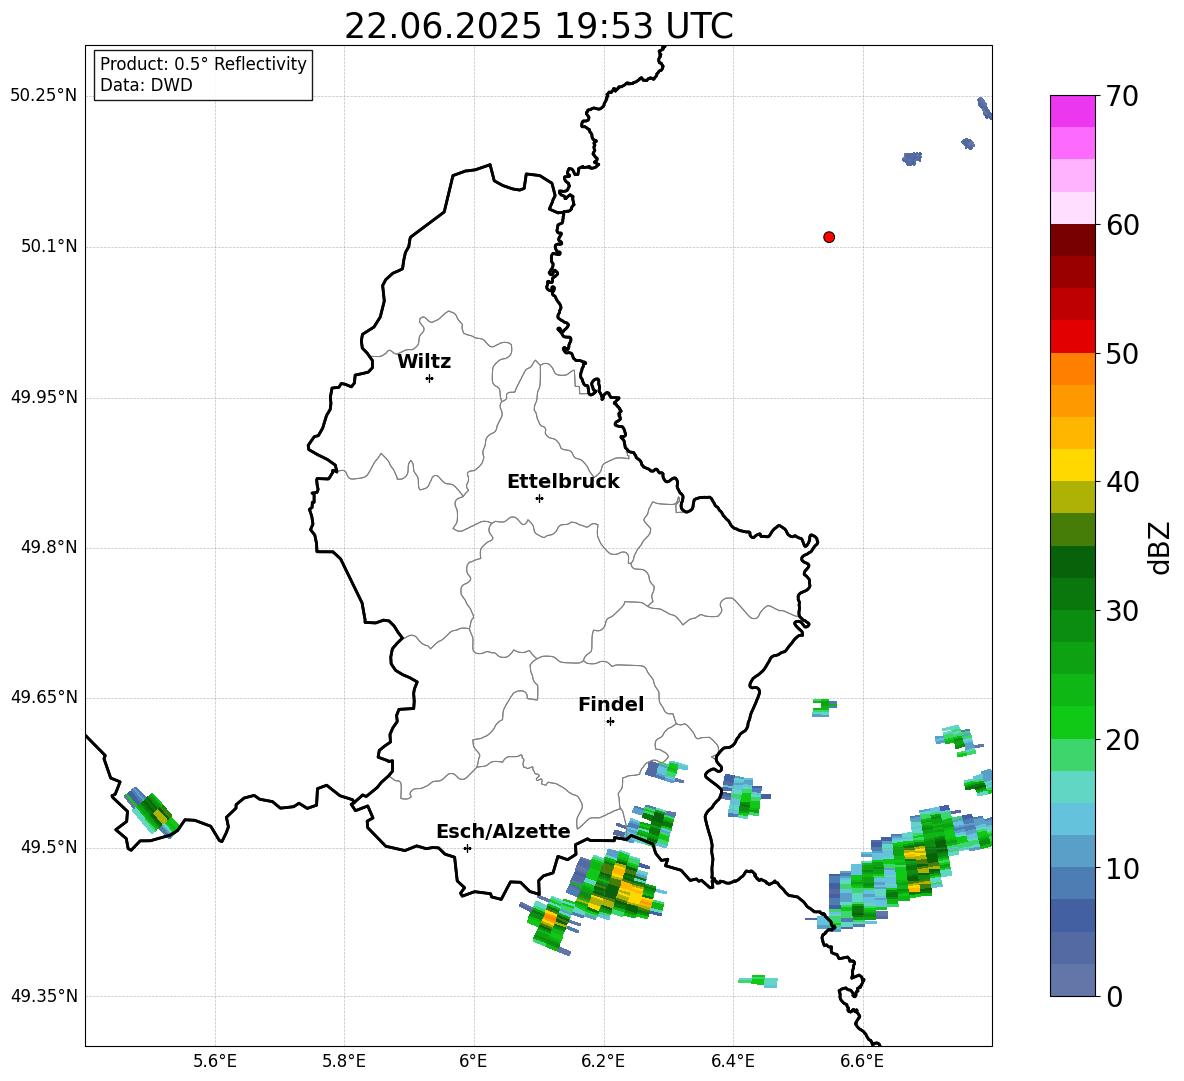
Task: Click the 60 value on the colorbar
Action: 1122,225
